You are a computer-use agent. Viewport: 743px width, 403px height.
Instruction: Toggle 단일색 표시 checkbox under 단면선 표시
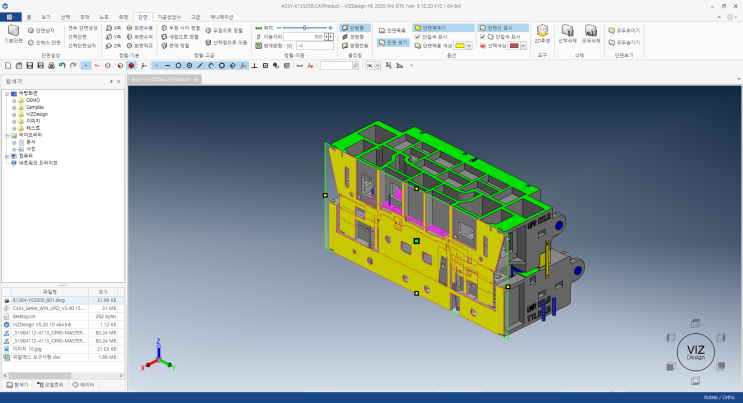(482, 37)
